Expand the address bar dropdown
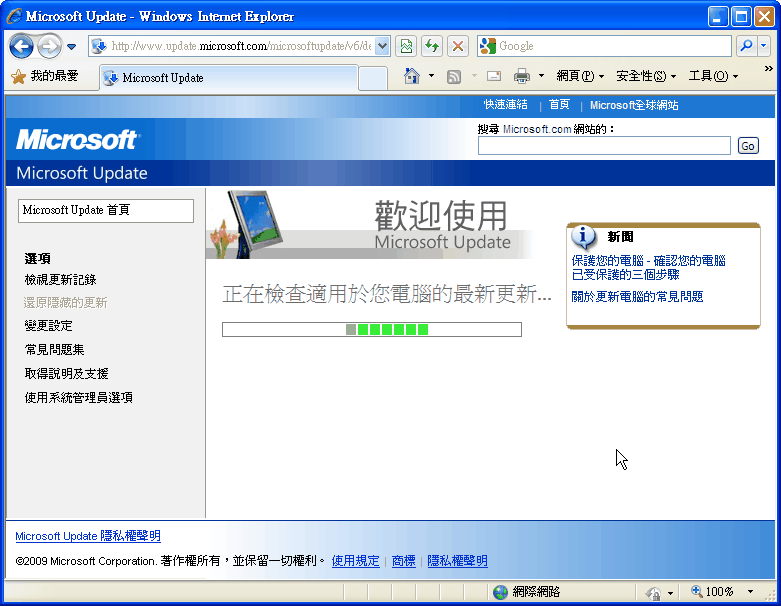 382,46
